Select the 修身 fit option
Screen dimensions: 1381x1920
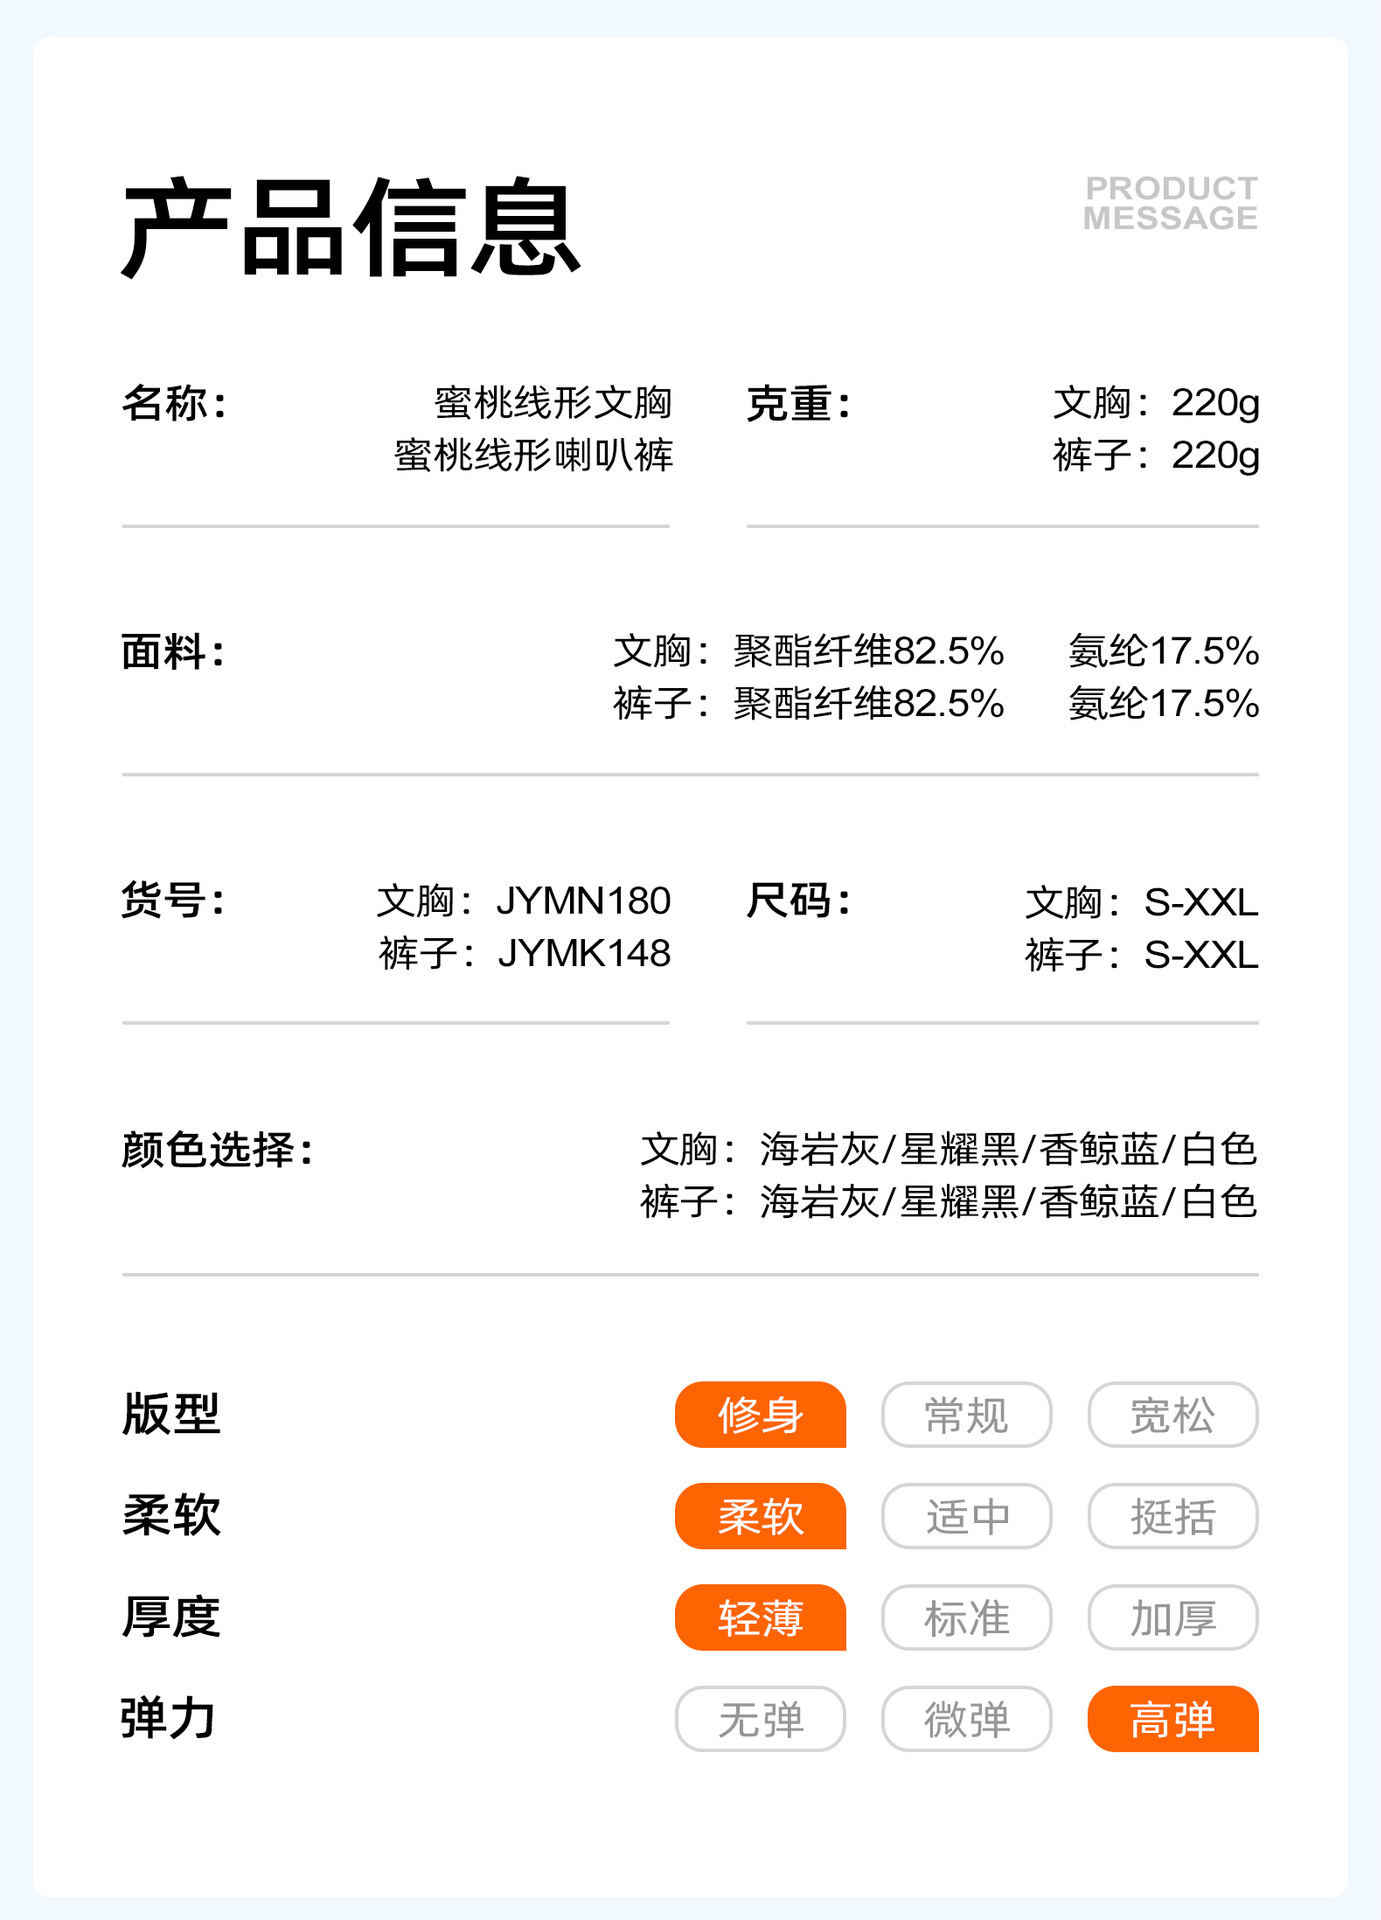pyautogui.click(x=760, y=1415)
